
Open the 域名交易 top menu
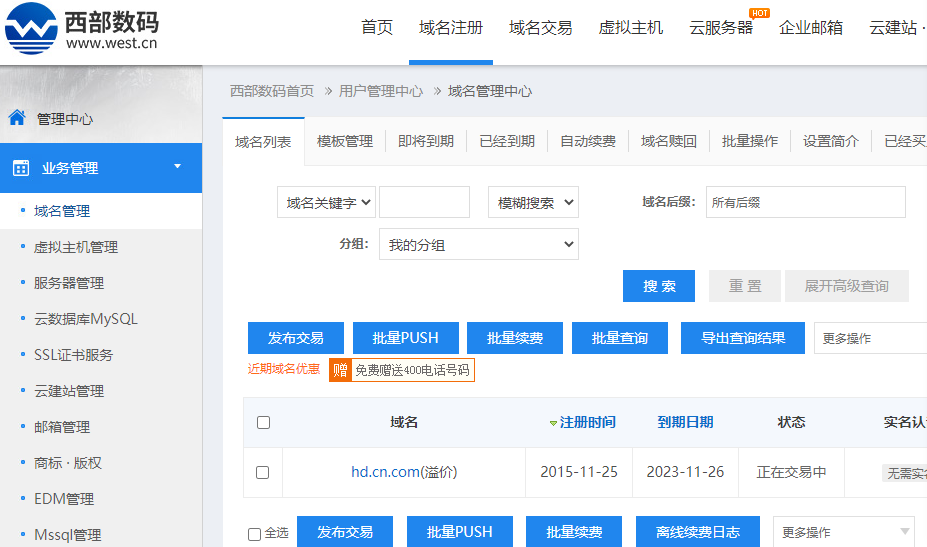[x=540, y=28]
